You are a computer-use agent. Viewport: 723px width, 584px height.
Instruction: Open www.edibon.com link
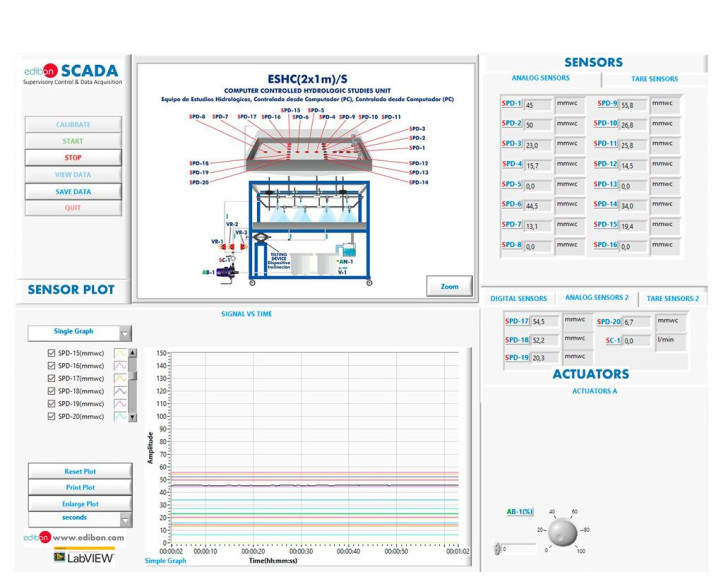point(88,537)
